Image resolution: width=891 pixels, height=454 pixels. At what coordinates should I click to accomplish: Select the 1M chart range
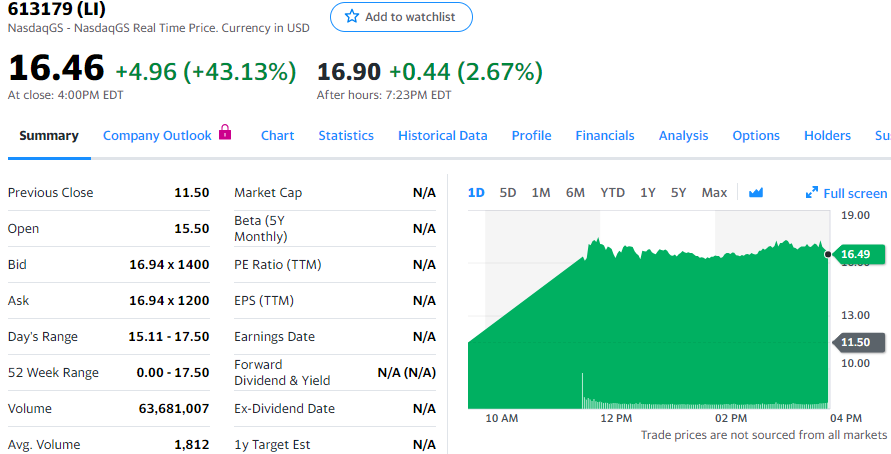click(541, 193)
